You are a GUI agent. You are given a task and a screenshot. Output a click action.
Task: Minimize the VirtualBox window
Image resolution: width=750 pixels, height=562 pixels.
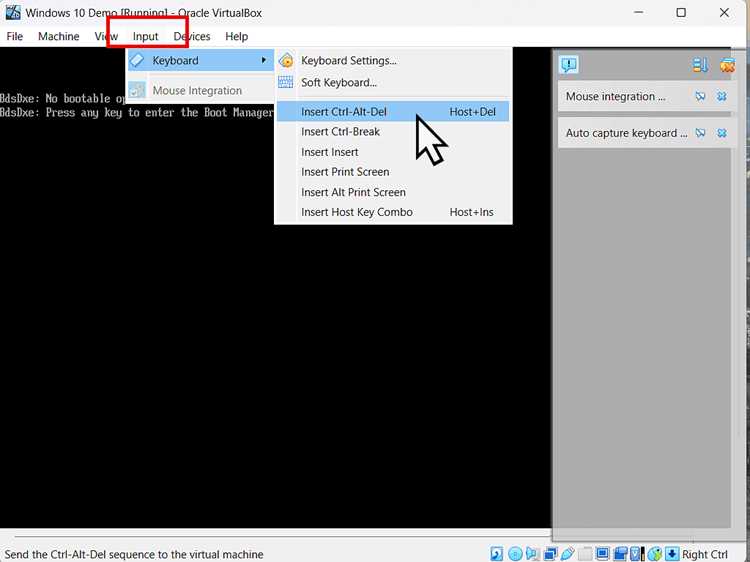coord(638,12)
